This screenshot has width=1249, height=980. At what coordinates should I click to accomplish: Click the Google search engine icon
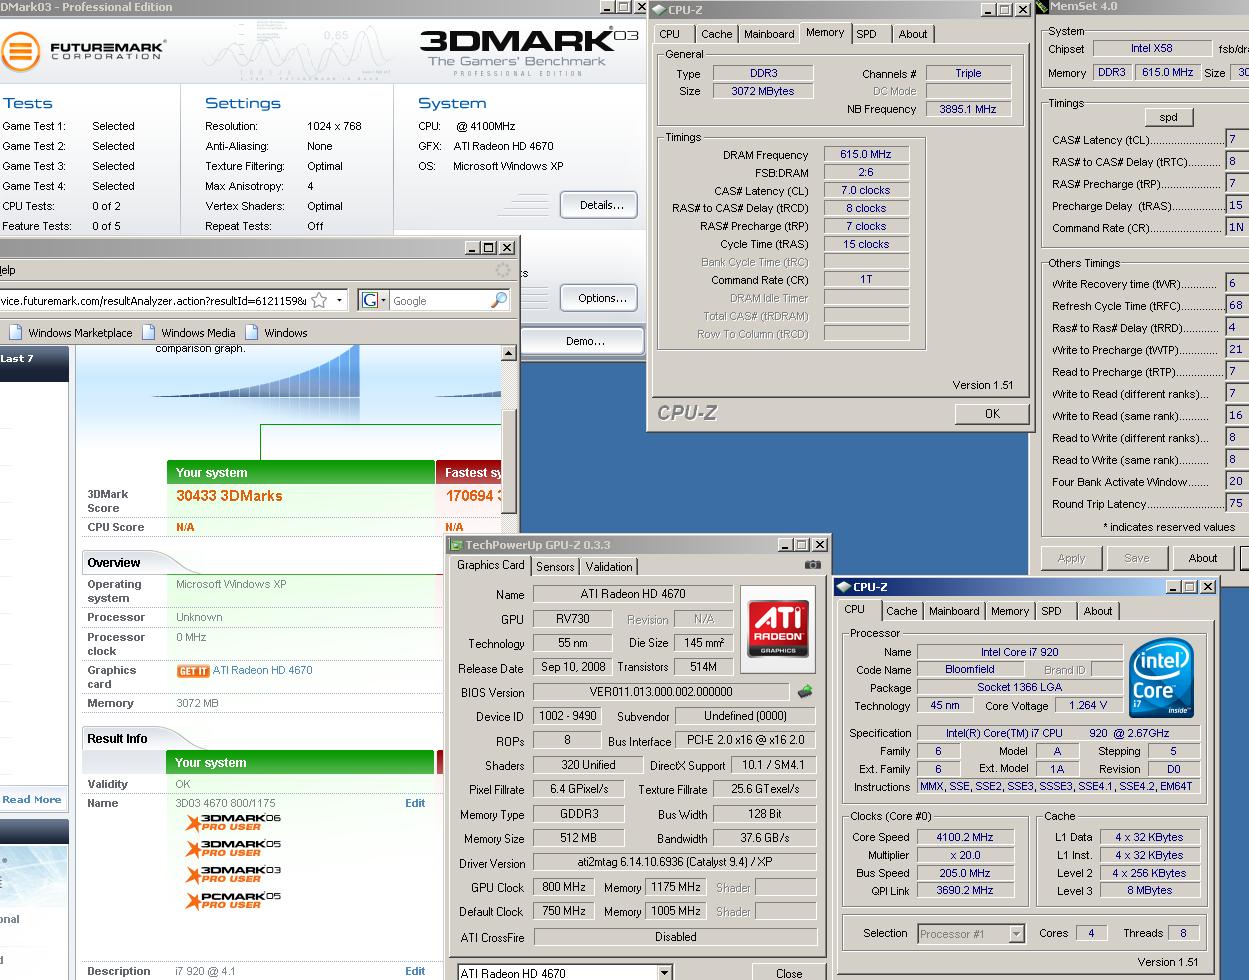(x=368, y=300)
